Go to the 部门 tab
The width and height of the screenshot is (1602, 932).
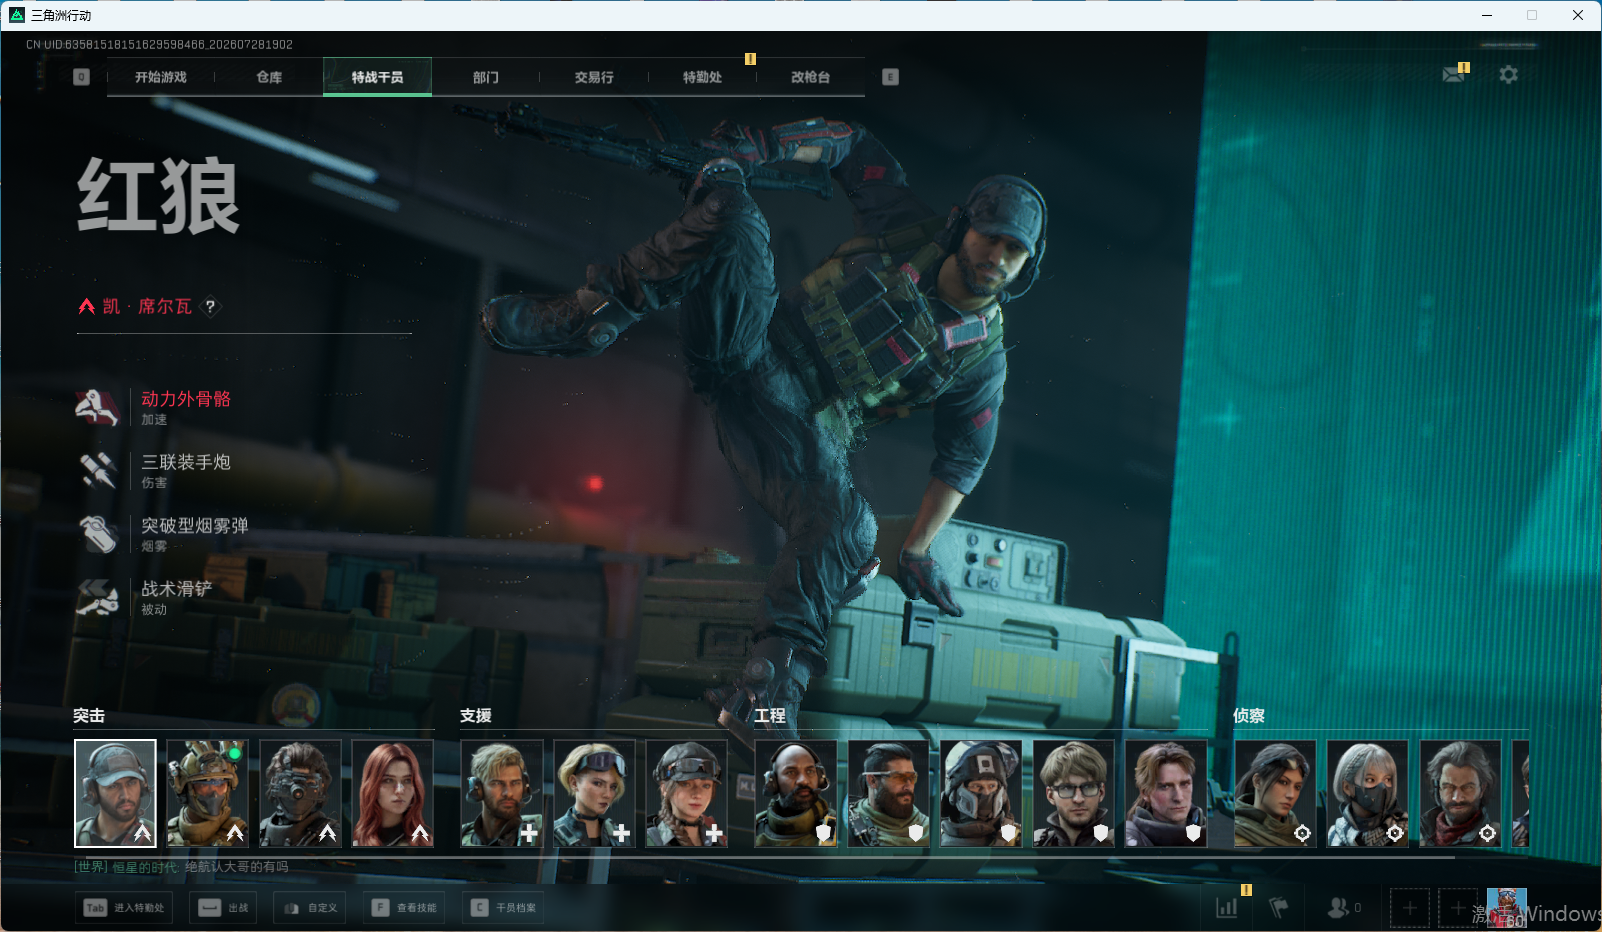(x=486, y=77)
